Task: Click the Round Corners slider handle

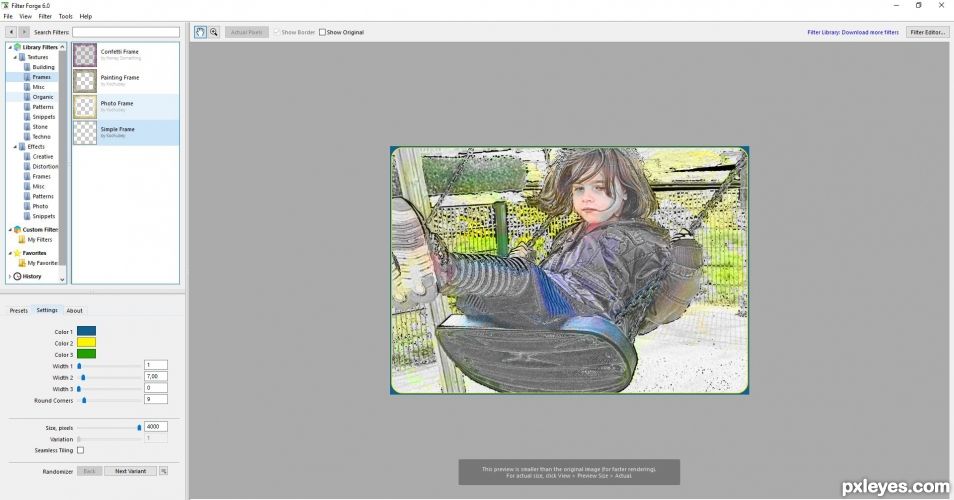Action: point(84,400)
